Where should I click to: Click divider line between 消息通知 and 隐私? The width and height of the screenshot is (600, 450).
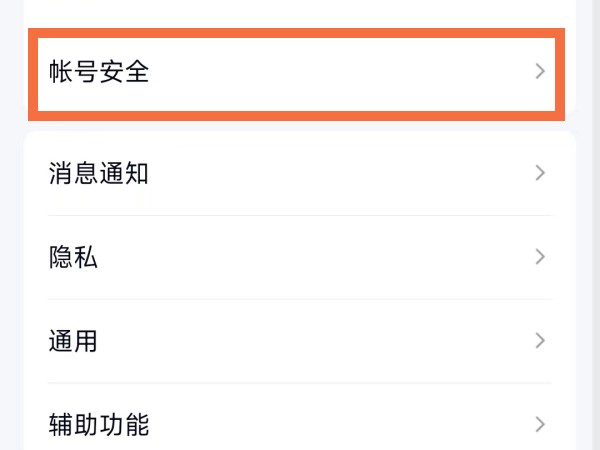click(300, 215)
